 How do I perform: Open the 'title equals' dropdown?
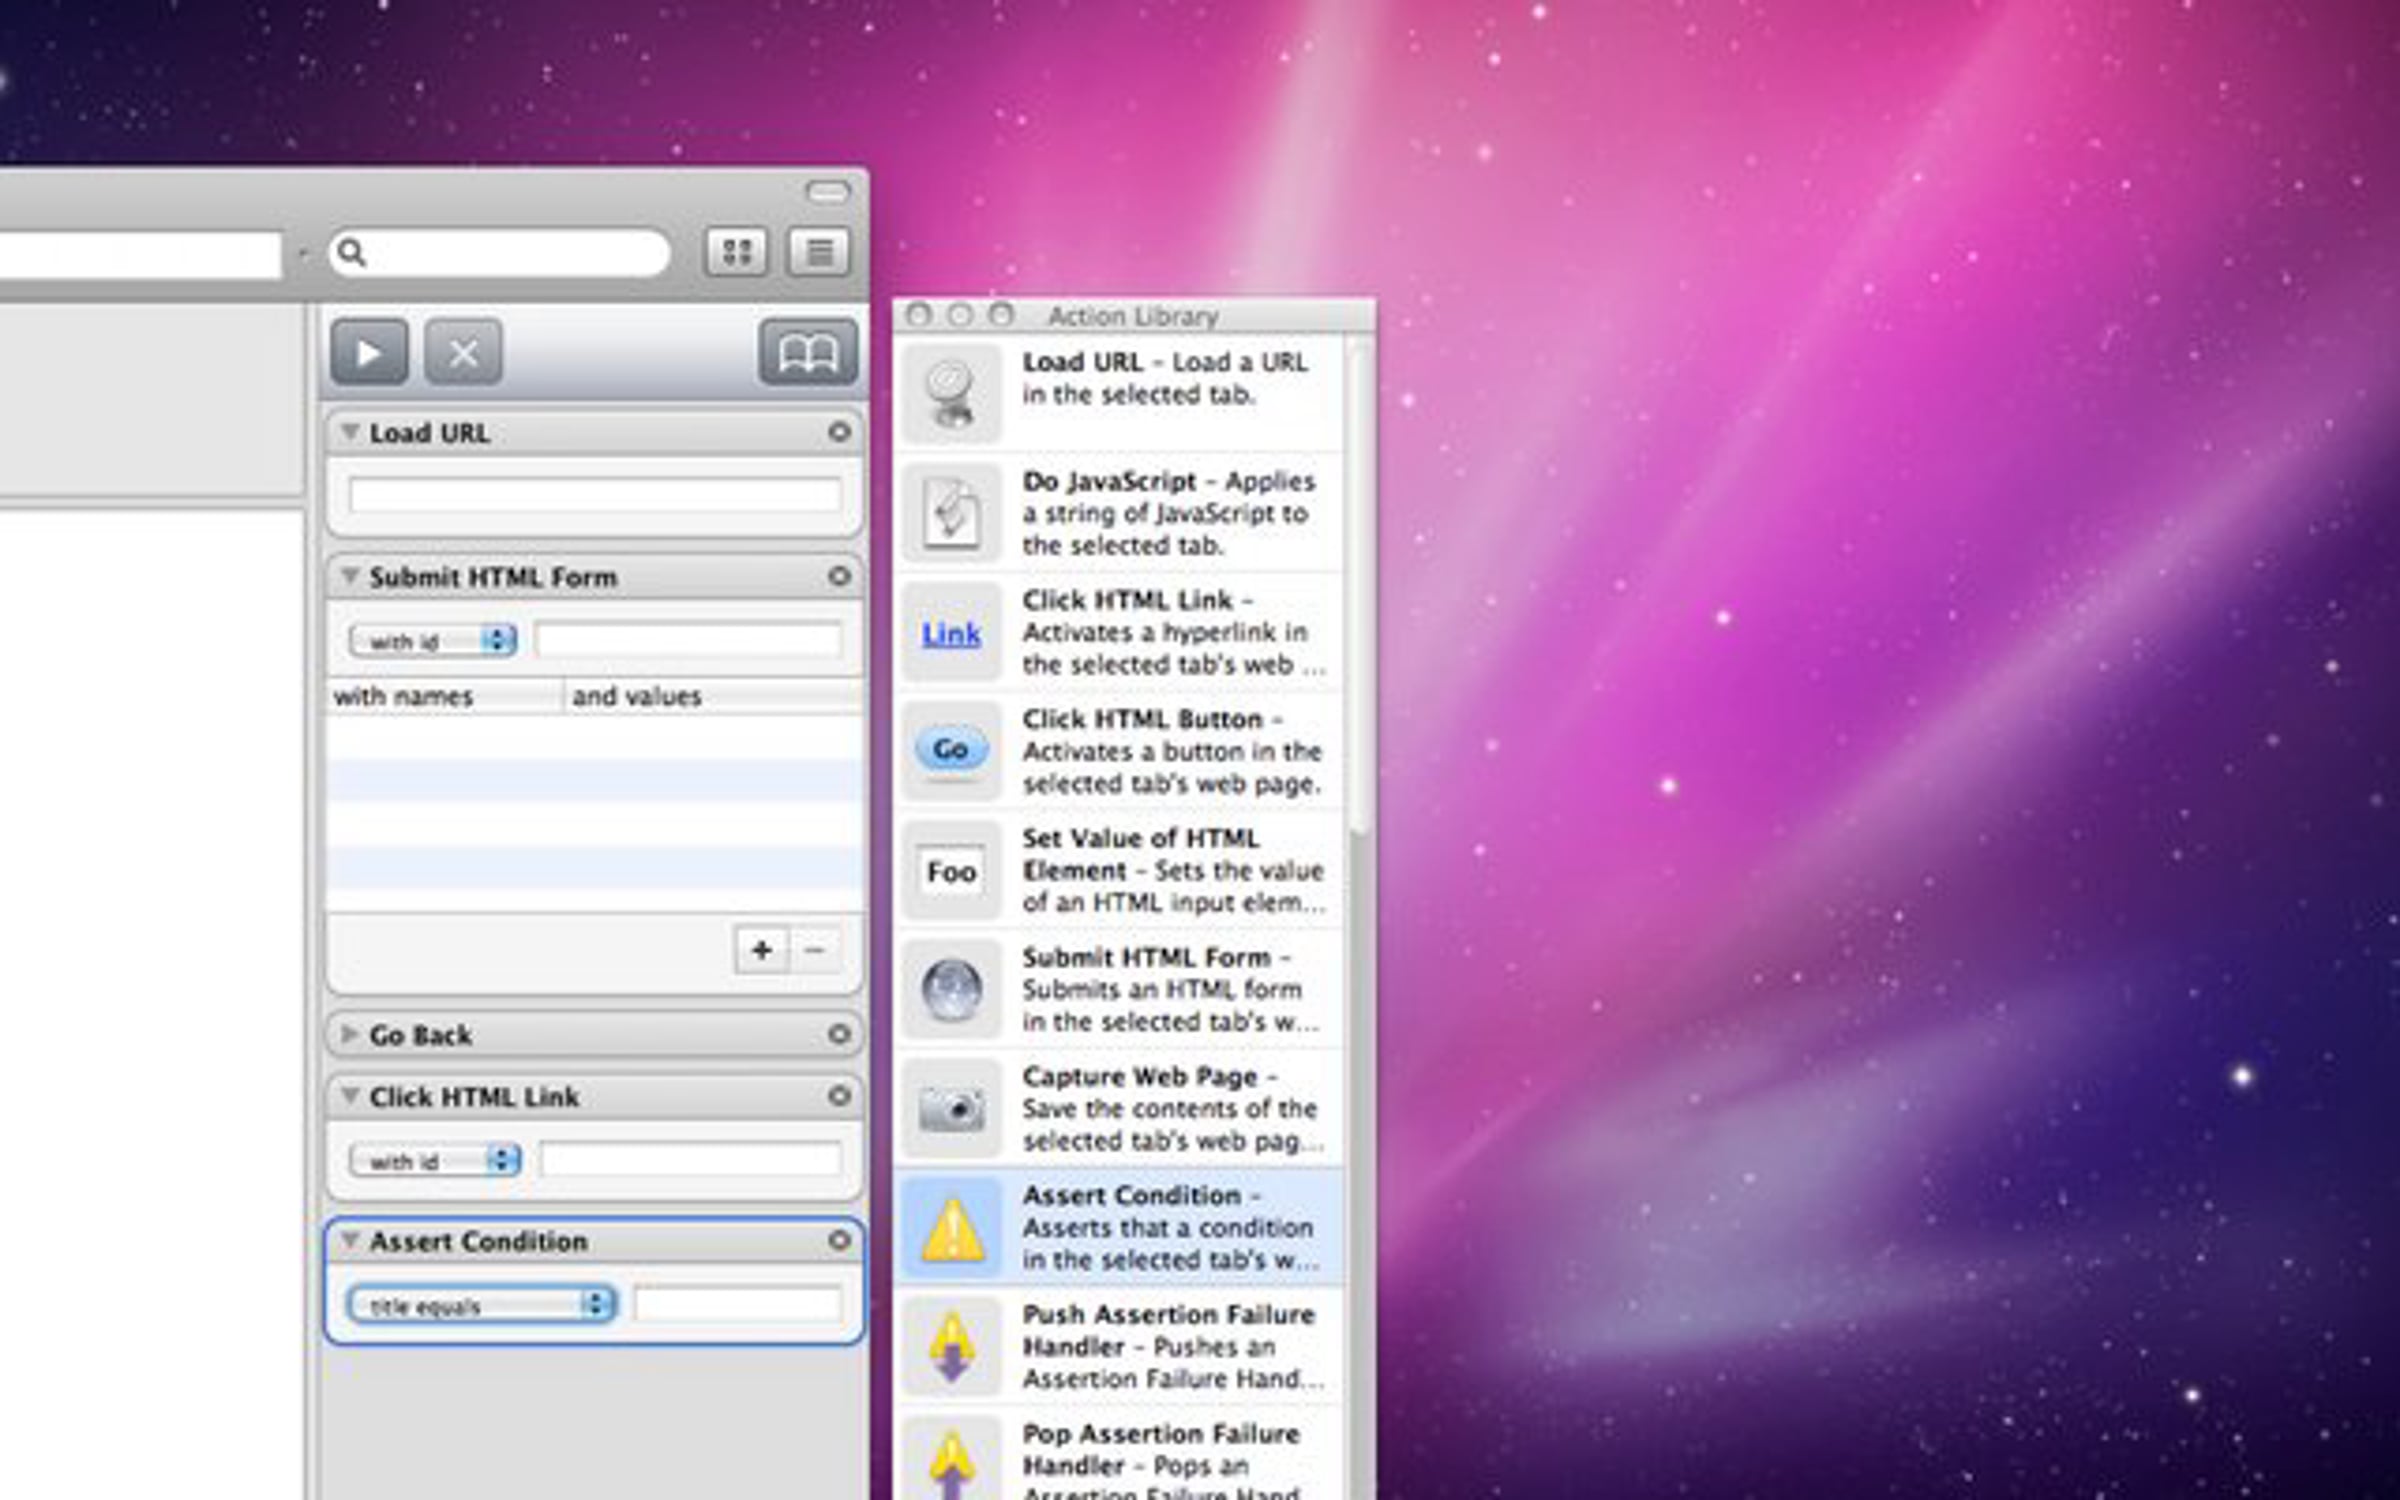pos(482,1305)
